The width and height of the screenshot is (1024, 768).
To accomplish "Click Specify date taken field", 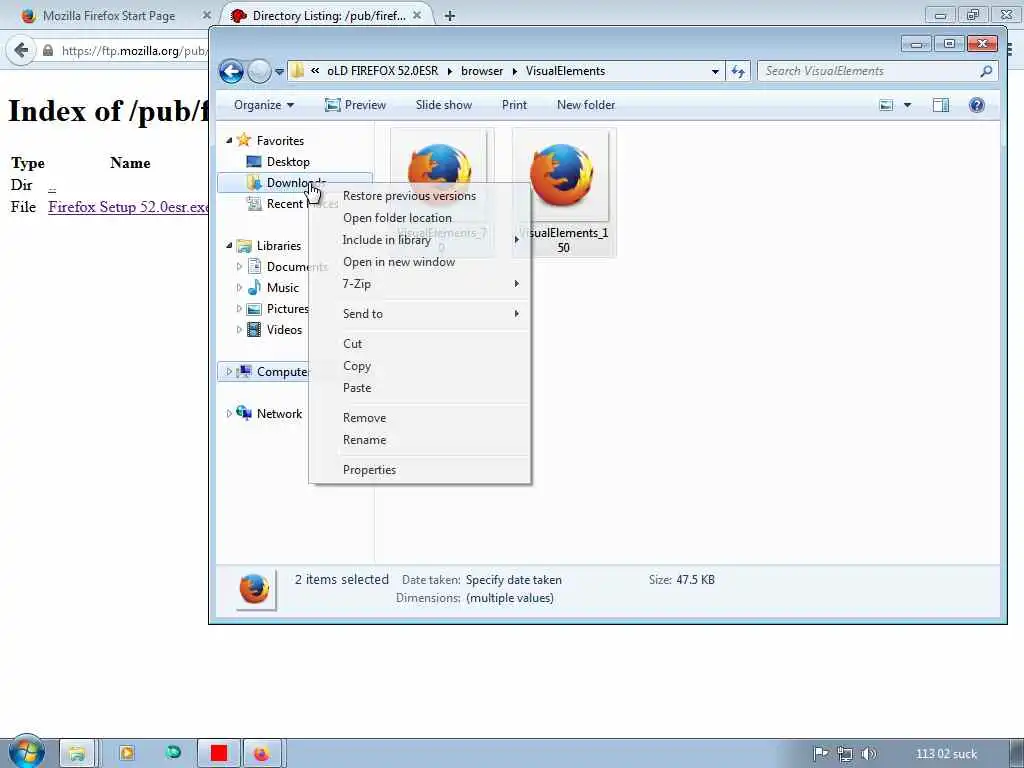I will point(513,580).
